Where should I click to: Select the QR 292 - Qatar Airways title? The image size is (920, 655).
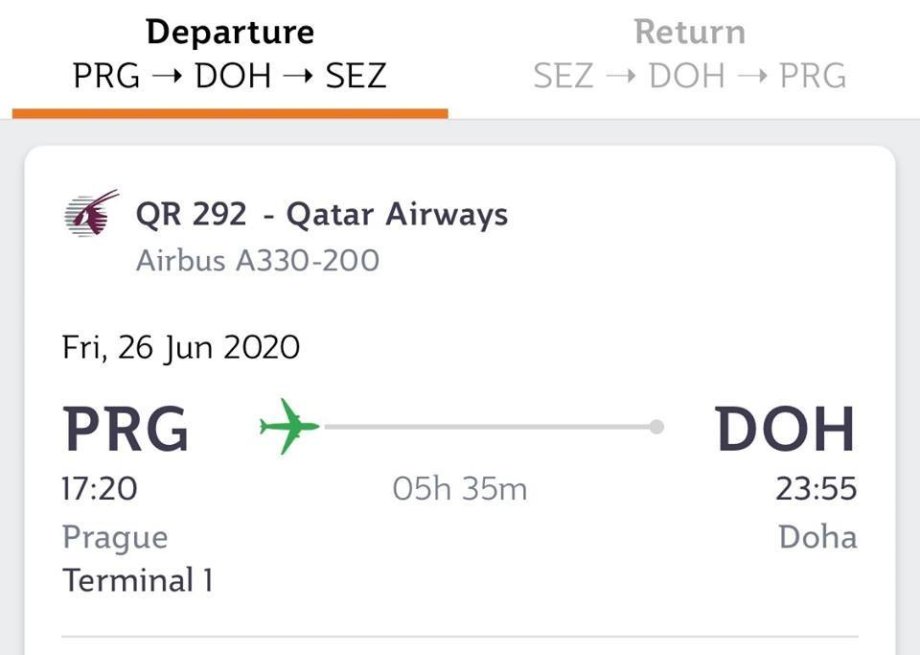pyautogui.click(x=321, y=214)
